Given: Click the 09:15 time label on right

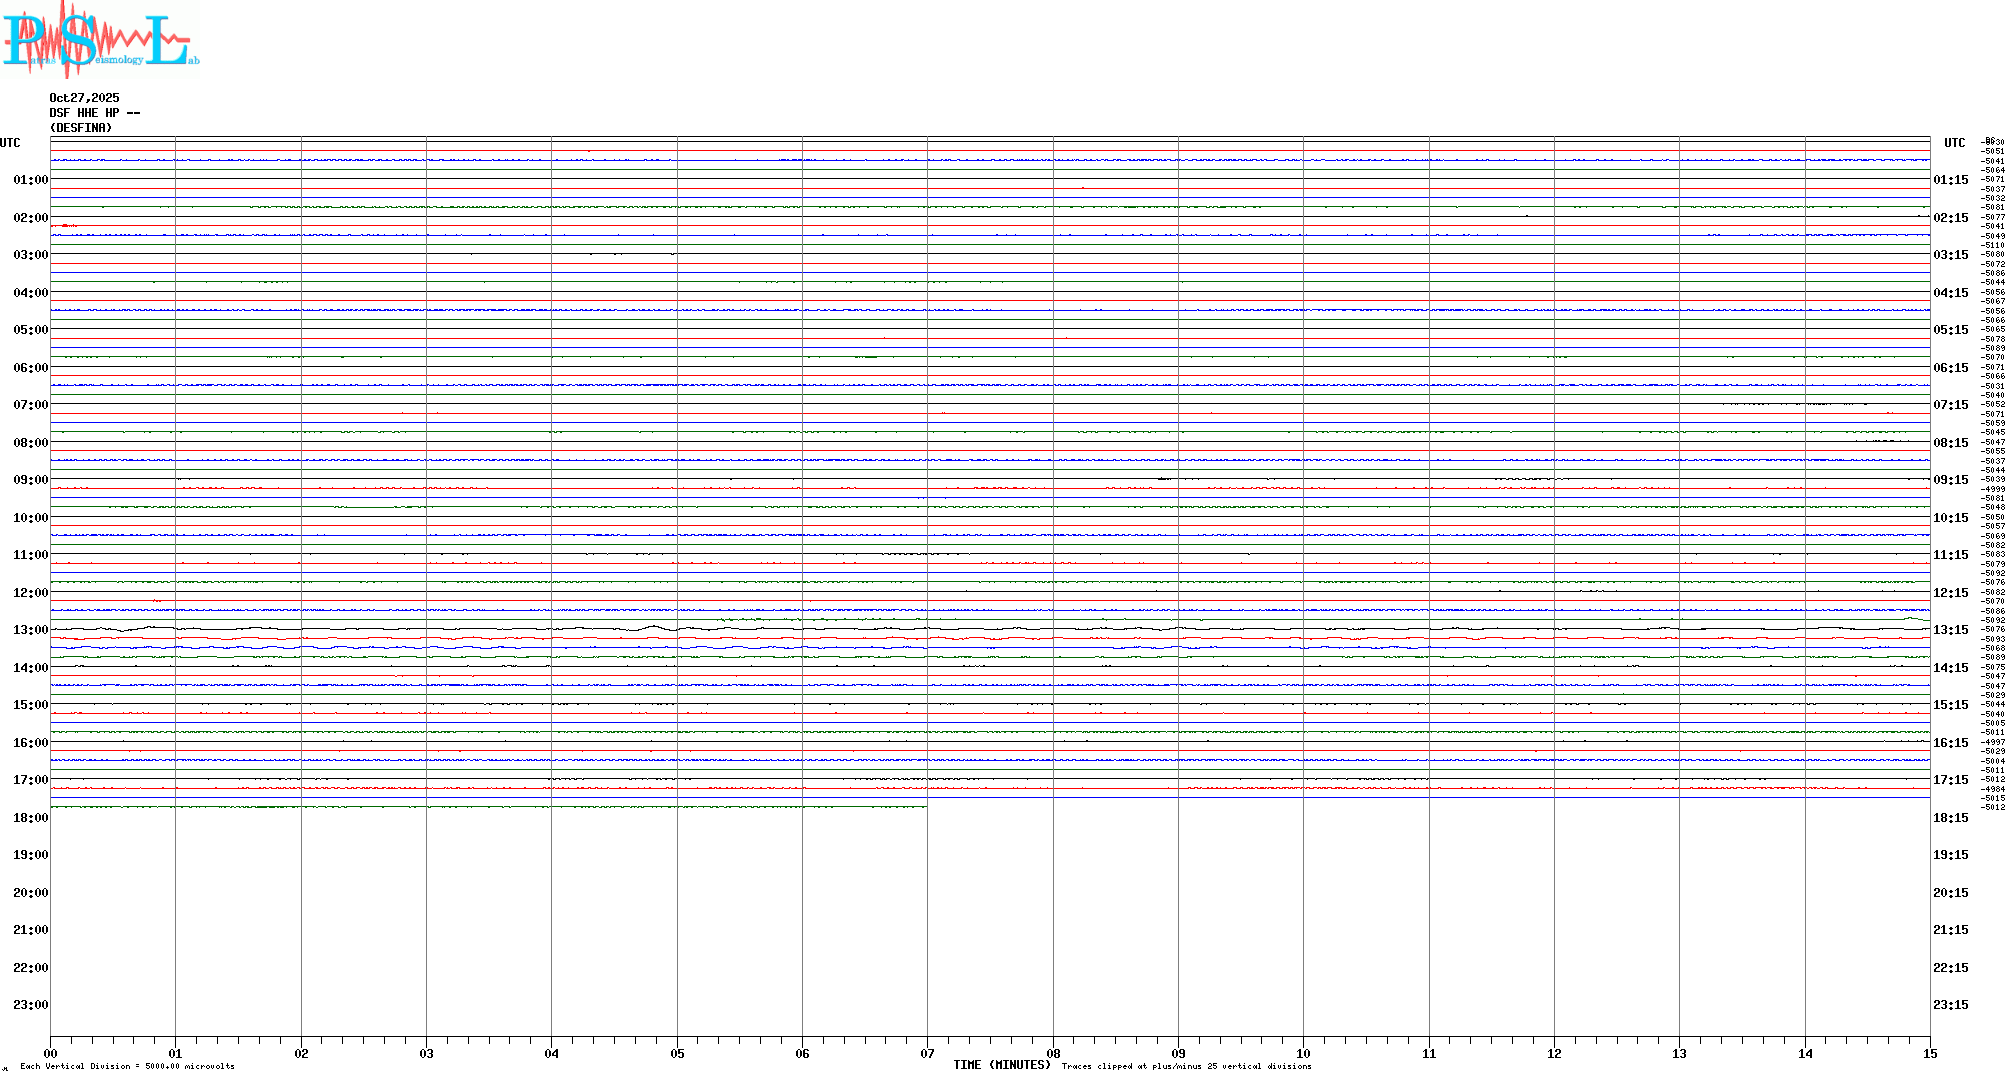Looking at the screenshot, I should click(x=1950, y=480).
